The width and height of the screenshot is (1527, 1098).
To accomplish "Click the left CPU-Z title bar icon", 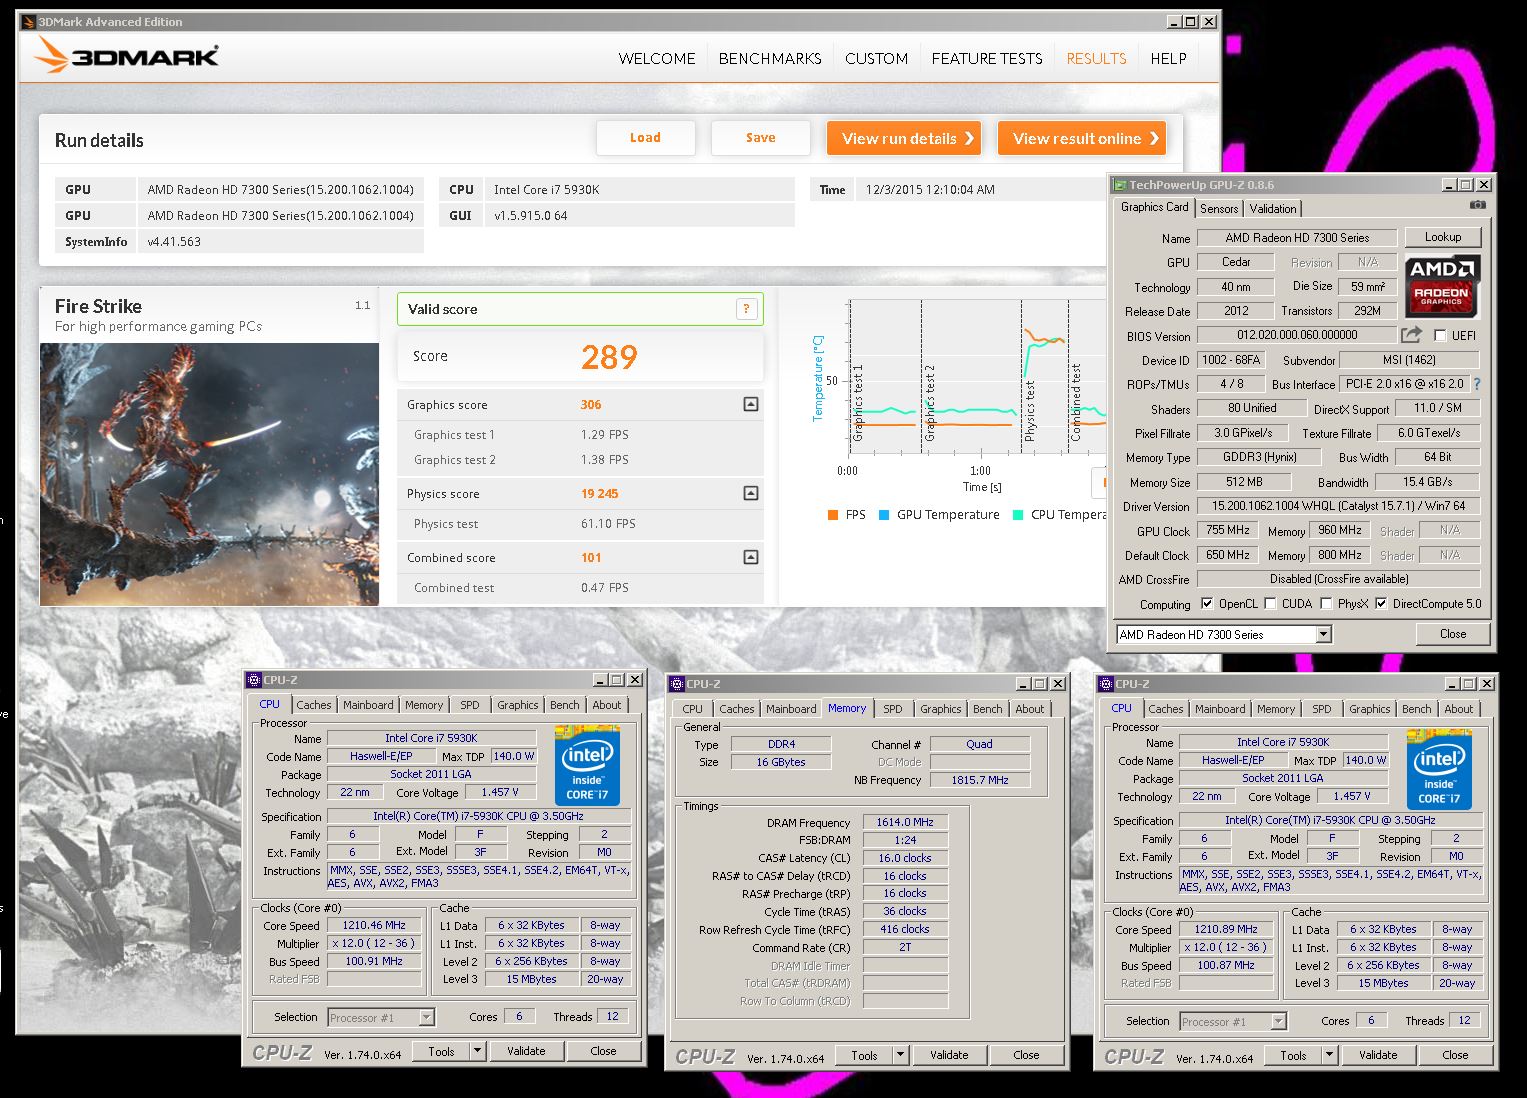I will 254,680.
